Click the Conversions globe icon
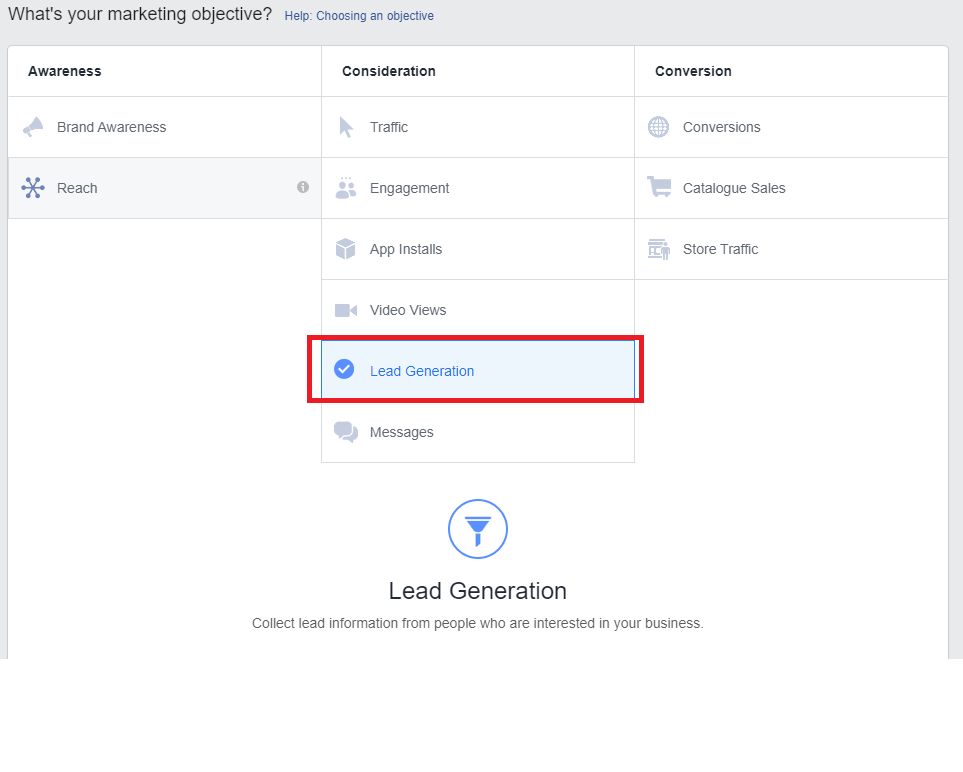 tap(658, 127)
